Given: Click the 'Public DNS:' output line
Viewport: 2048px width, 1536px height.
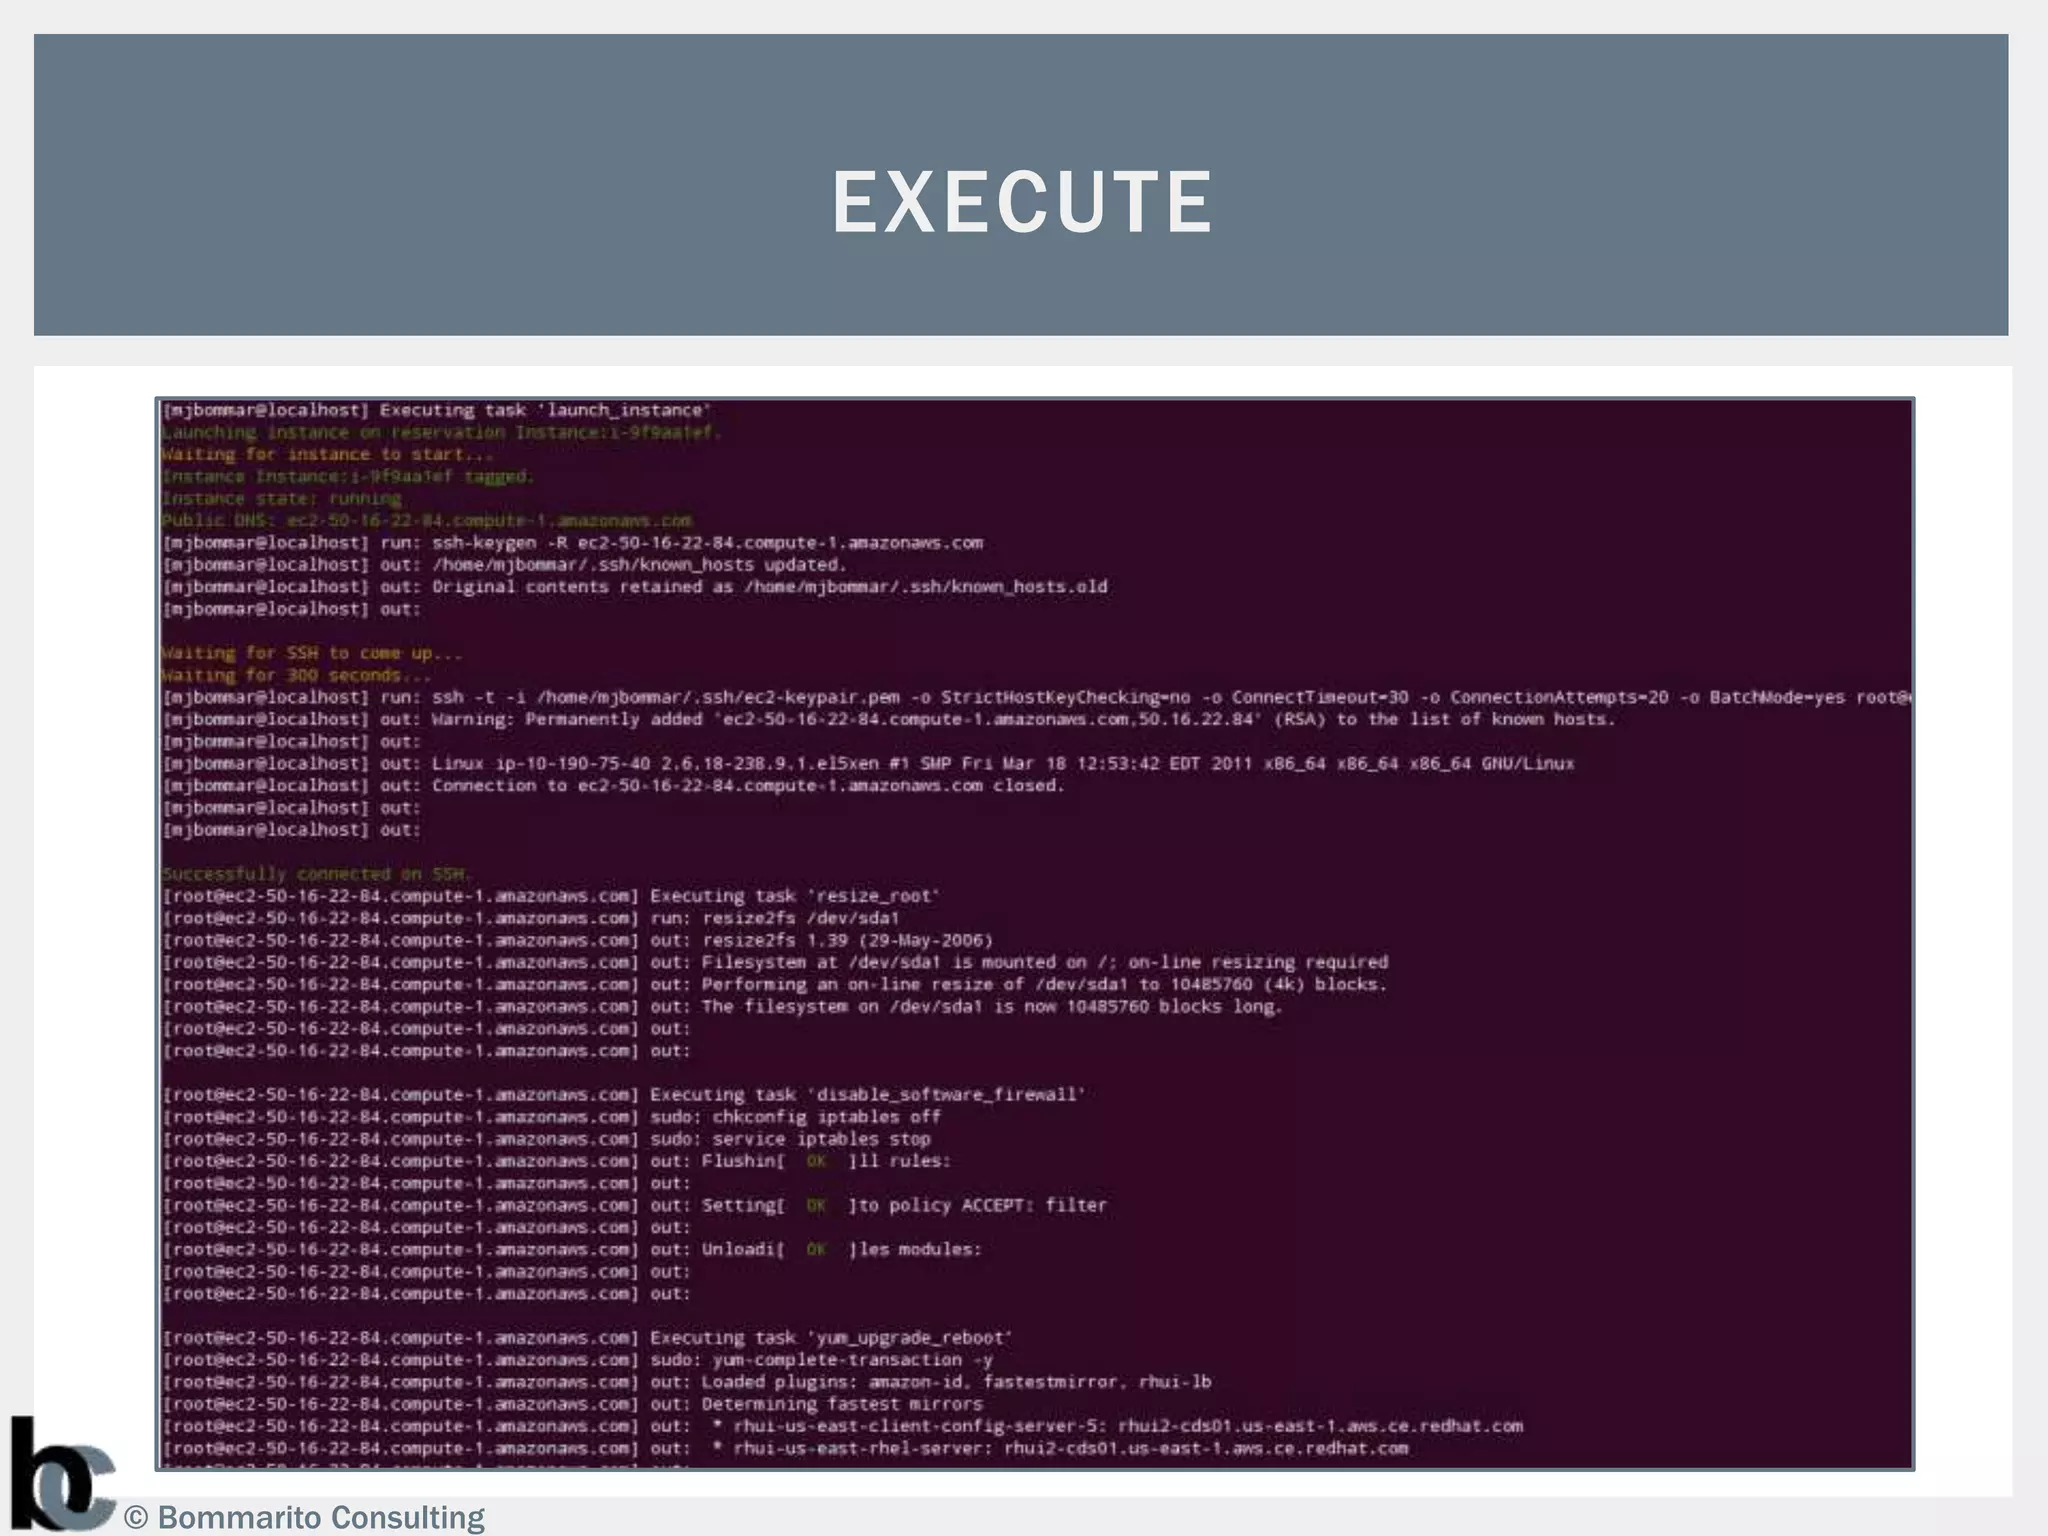Looking at the screenshot, I should [427, 520].
